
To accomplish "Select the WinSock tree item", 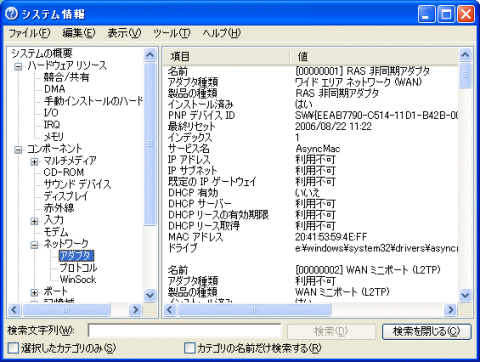I will pyautogui.click(x=78, y=279).
